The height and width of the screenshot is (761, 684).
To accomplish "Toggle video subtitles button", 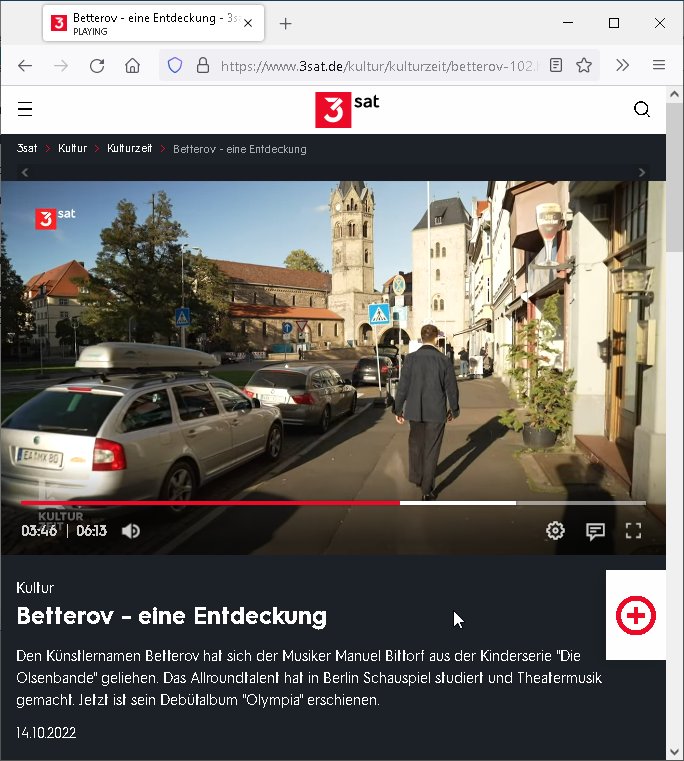I will [x=595, y=531].
